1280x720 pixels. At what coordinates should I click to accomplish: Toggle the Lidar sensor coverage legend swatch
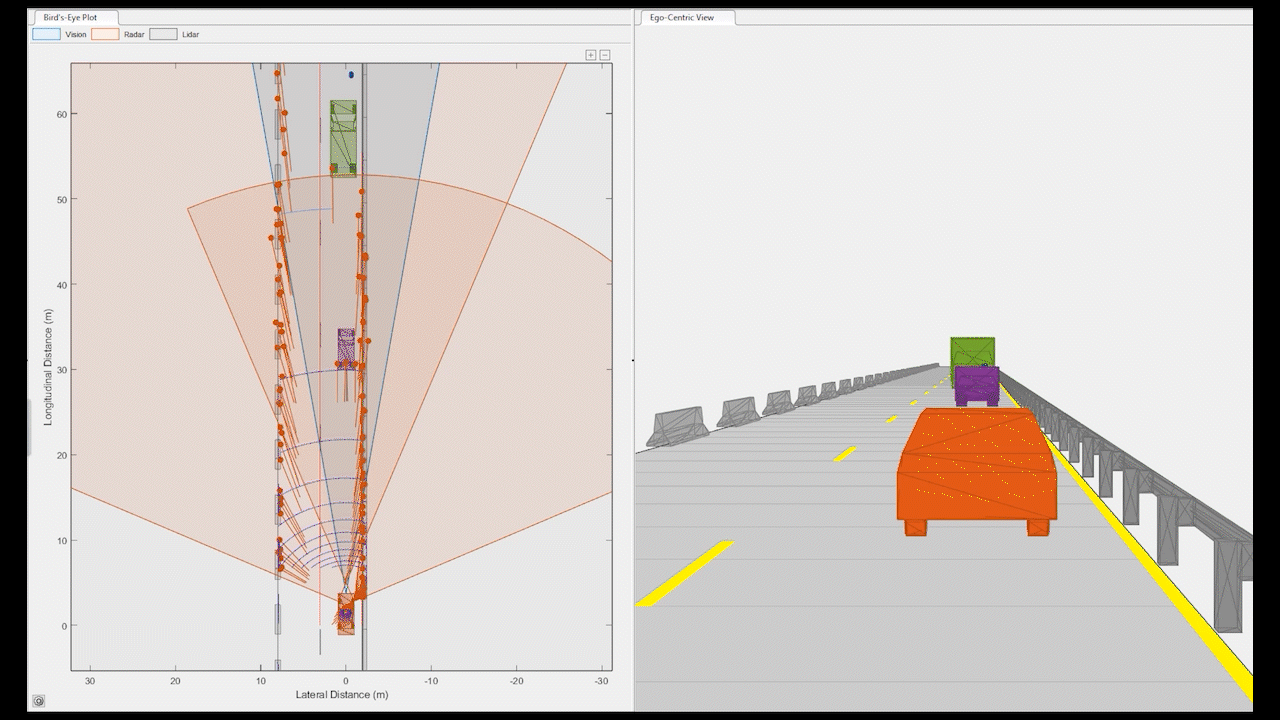pyautogui.click(x=163, y=34)
